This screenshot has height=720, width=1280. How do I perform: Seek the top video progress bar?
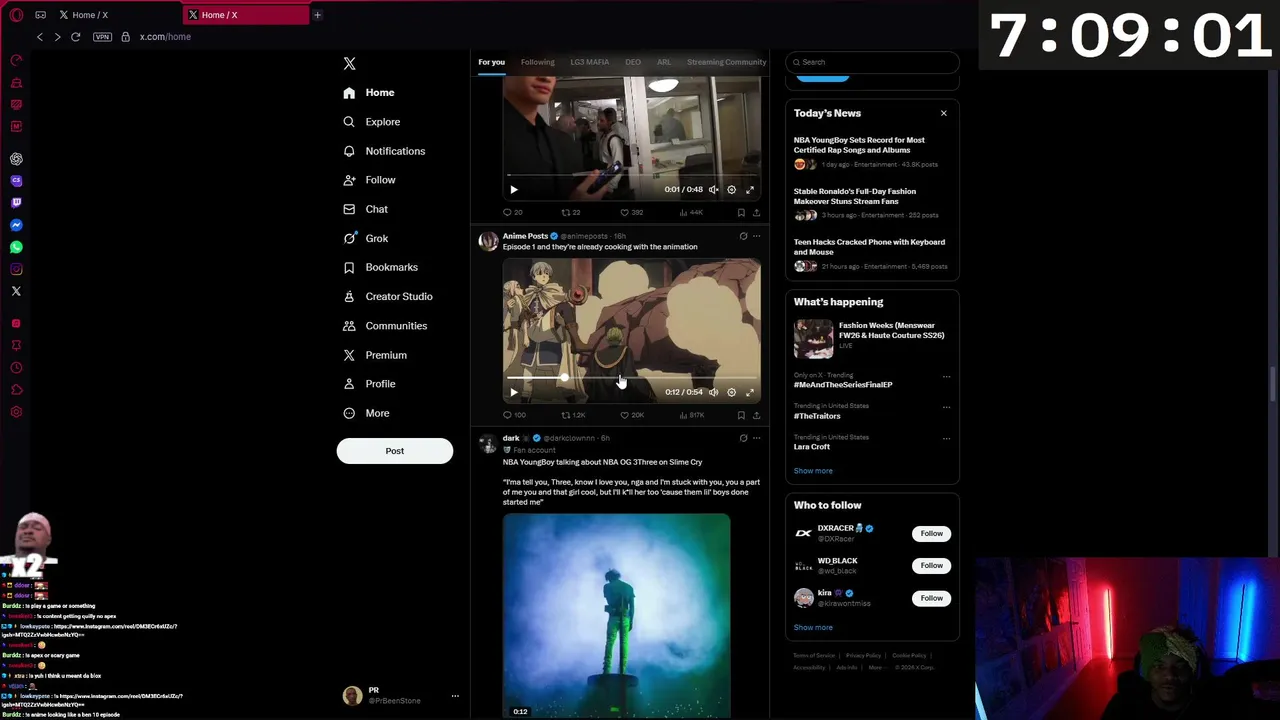(631, 176)
